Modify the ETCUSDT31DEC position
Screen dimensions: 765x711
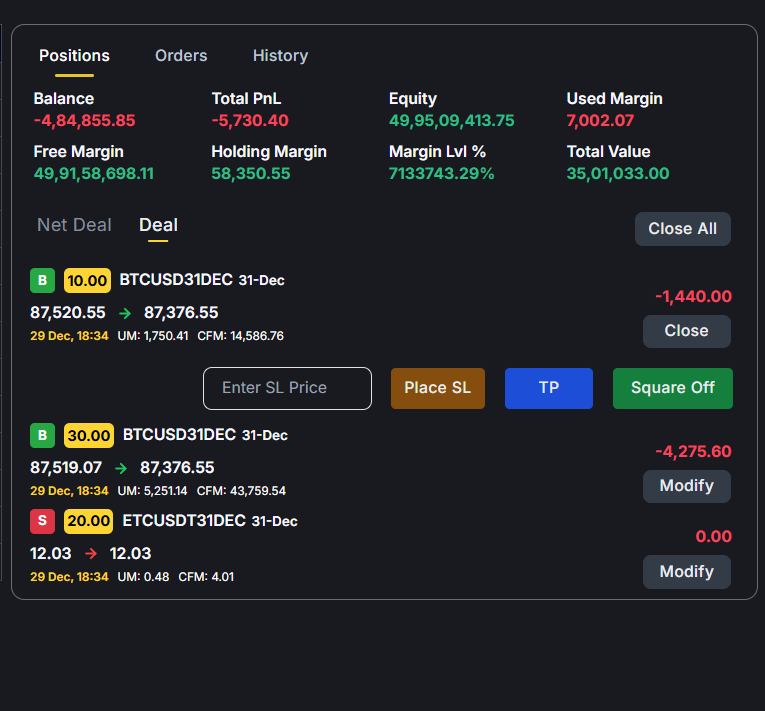pyautogui.click(x=686, y=572)
